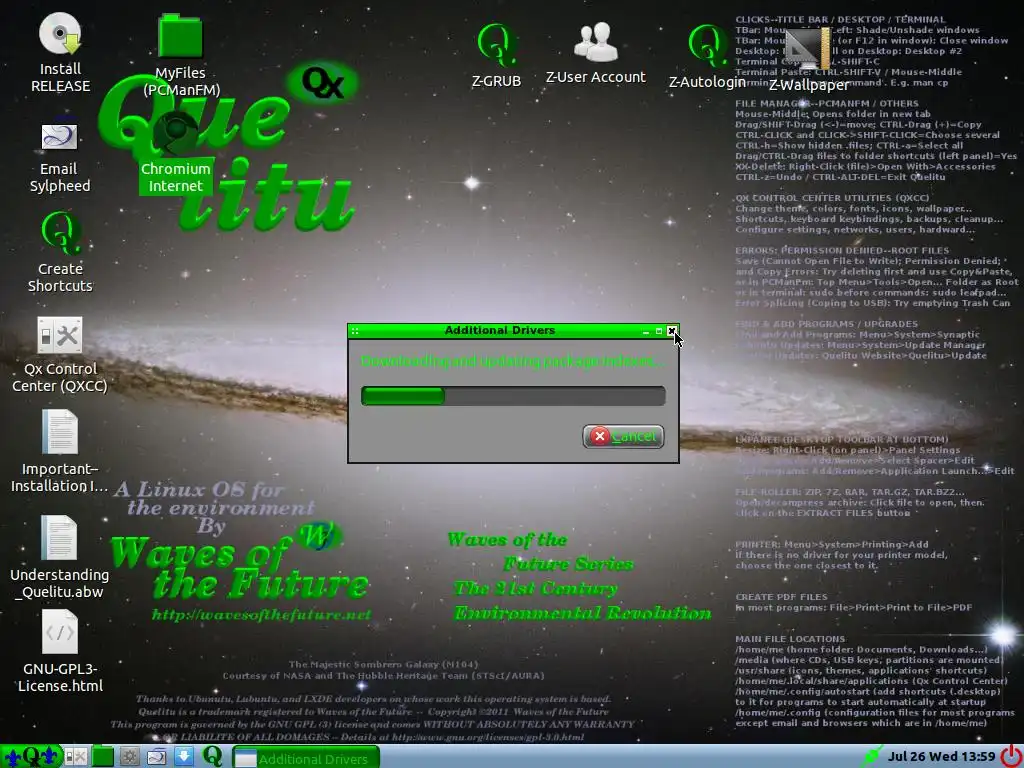Click the "Downloading and updating package indexes" message
1024x768 pixels.
513,360
